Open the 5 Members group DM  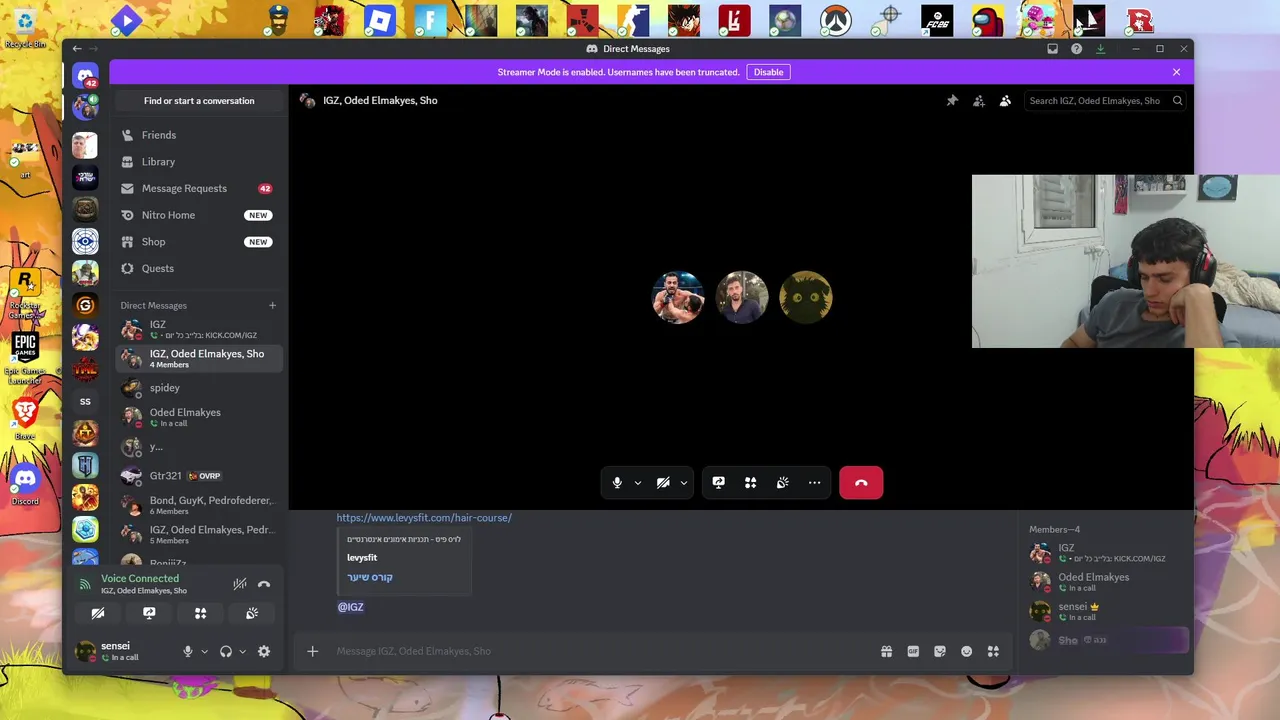pos(199,534)
